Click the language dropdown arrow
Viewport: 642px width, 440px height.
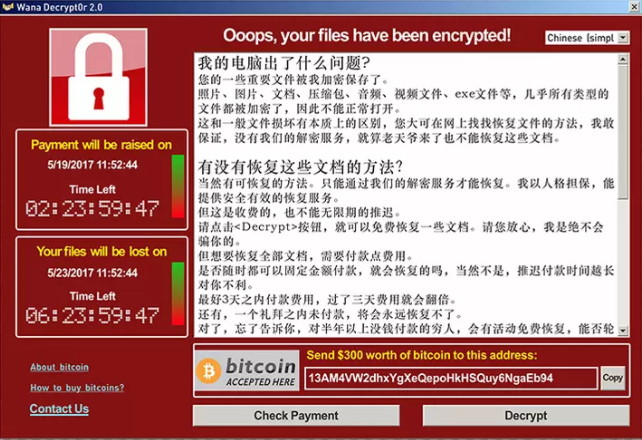(623, 38)
